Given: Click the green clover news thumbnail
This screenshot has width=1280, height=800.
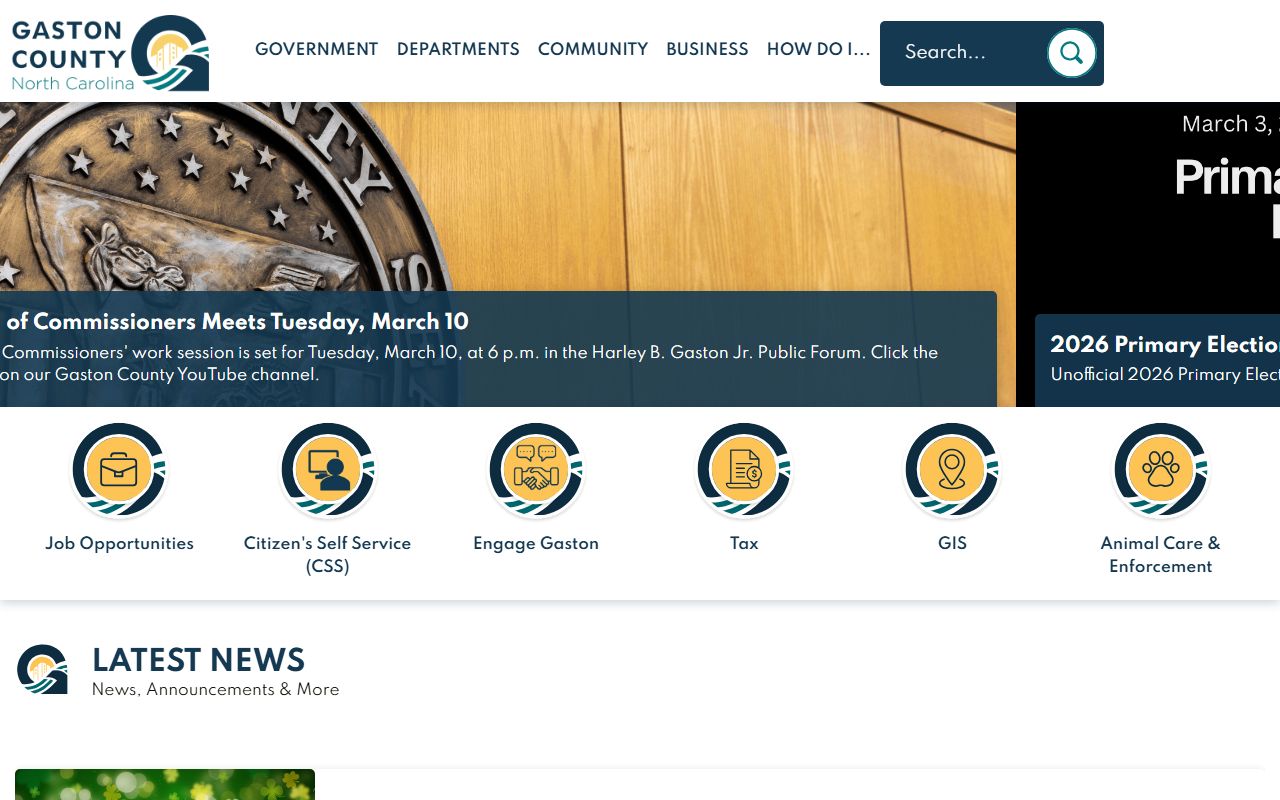Looking at the screenshot, I should tap(165, 784).
